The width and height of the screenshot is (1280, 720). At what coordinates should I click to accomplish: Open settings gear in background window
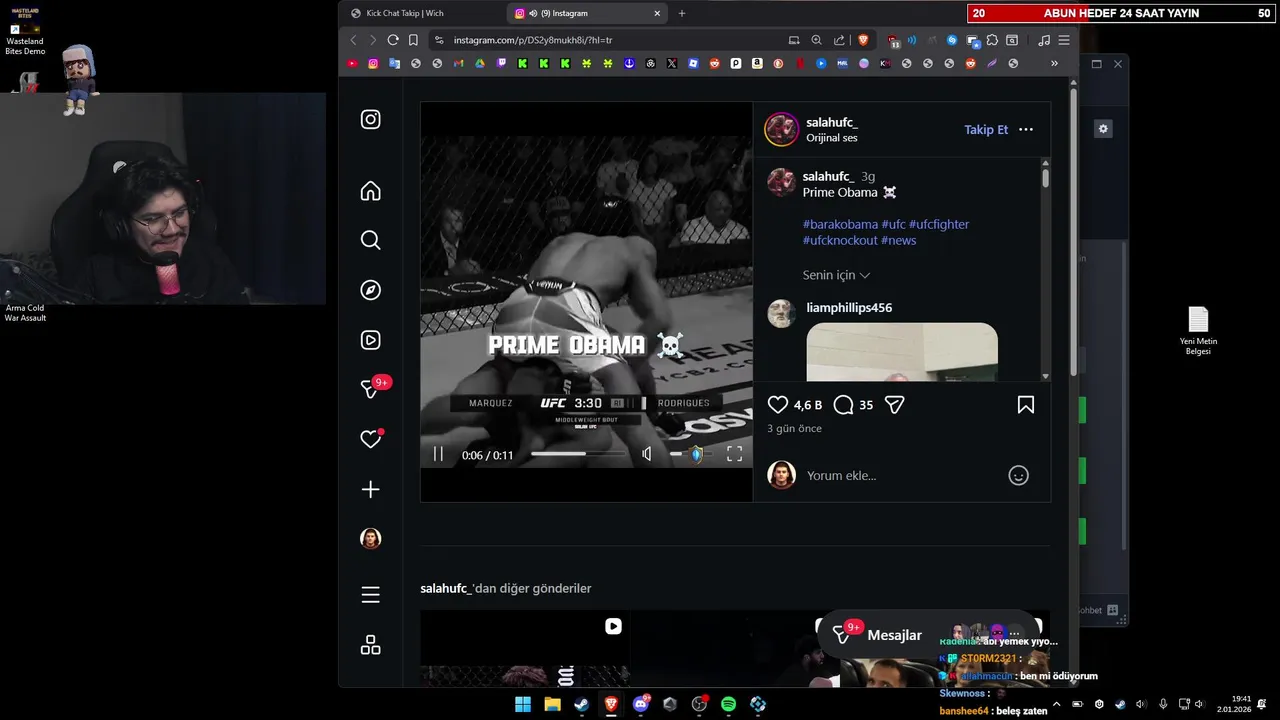[x=1103, y=129]
